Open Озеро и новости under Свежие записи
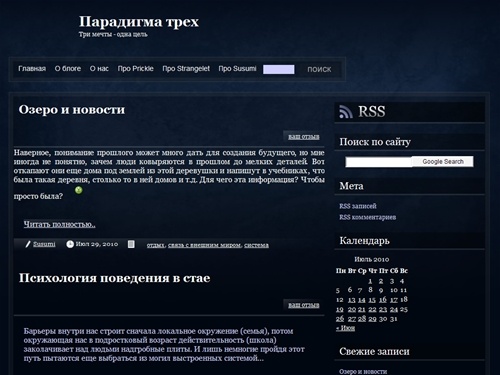Image resolution: width=500 pixels, height=375 pixels. (363, 371)
